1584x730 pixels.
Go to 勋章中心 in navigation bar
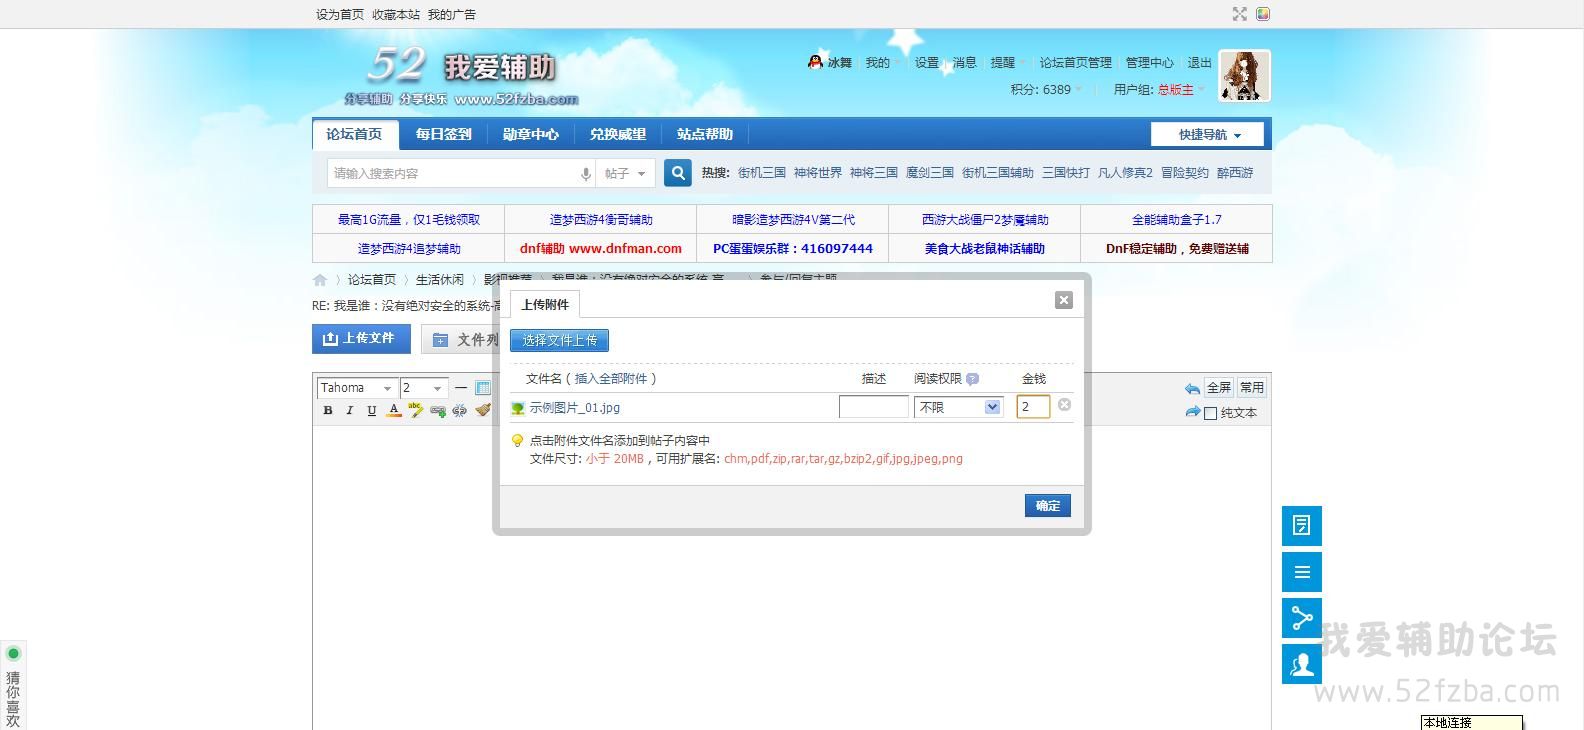530,134
